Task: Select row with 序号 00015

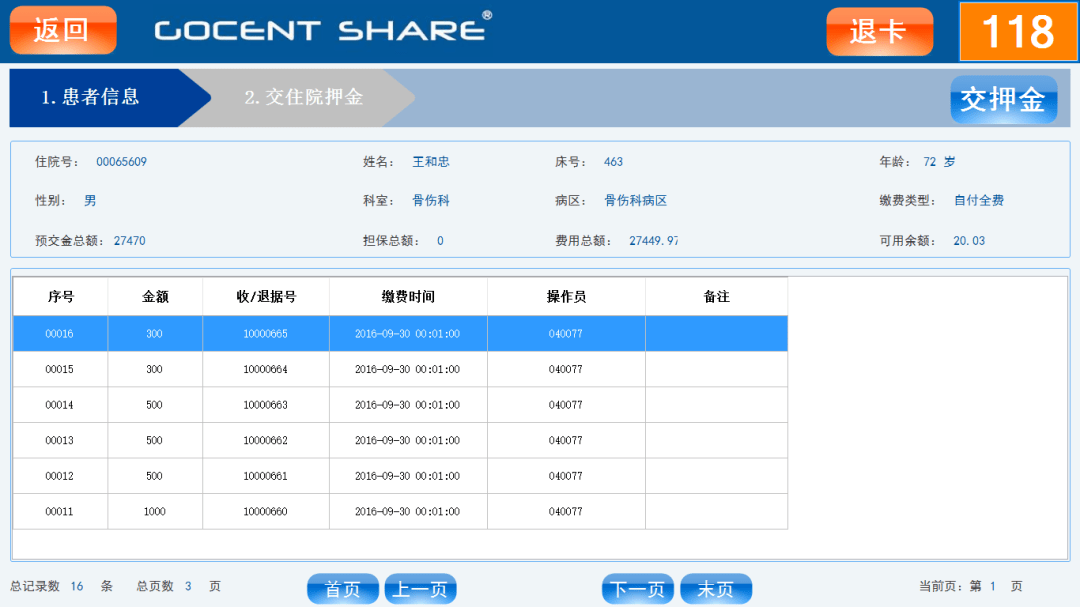Action: coord(400,369)
